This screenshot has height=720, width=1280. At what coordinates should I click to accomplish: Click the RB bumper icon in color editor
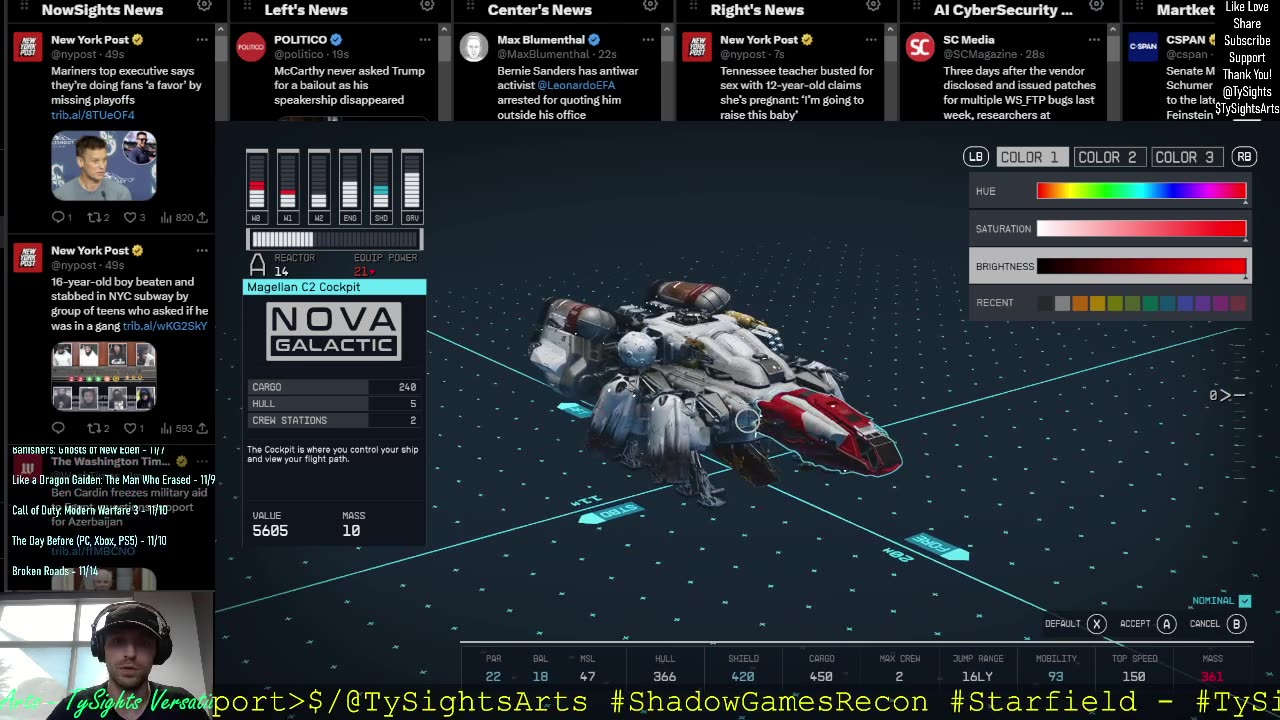[1244, 157]
